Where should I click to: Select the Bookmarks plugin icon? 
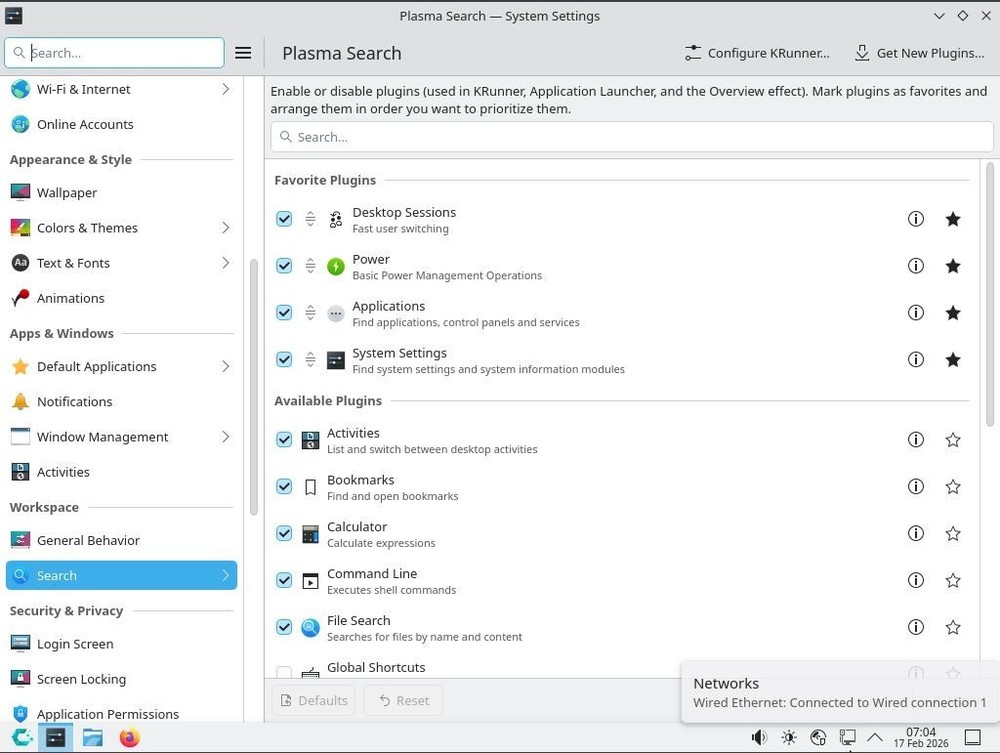(x=310, y=486)
